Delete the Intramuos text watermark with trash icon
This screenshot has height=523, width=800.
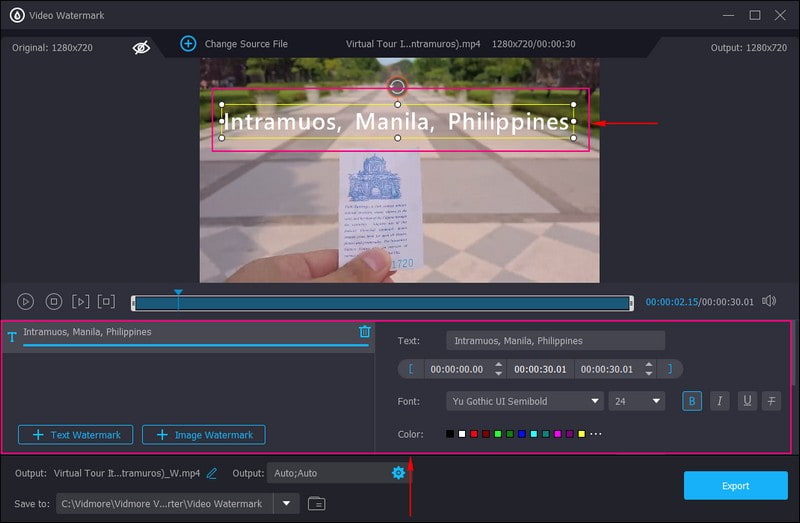(365, 332)
